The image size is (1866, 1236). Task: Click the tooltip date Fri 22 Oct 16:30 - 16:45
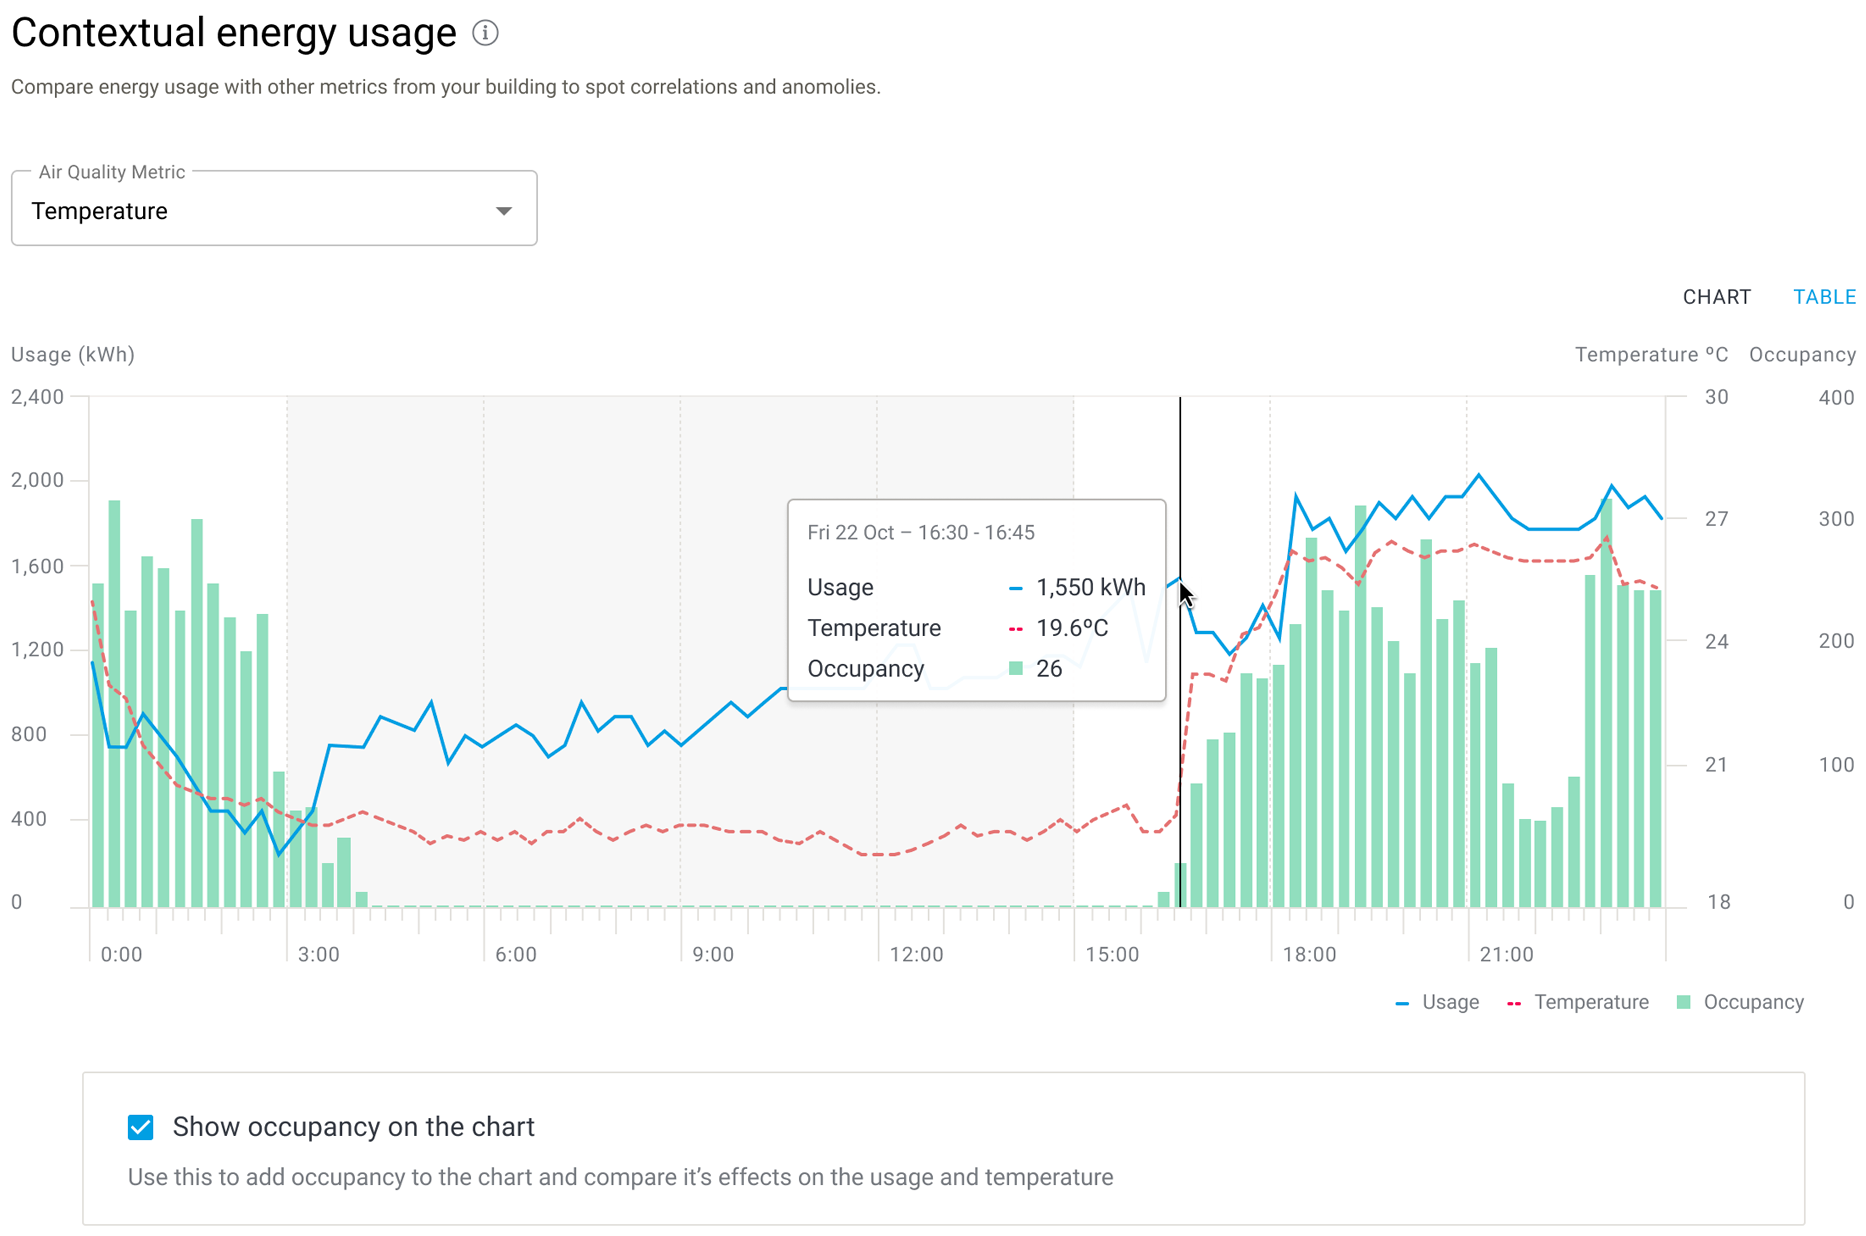pyautogui.click(x=920, y=532)
